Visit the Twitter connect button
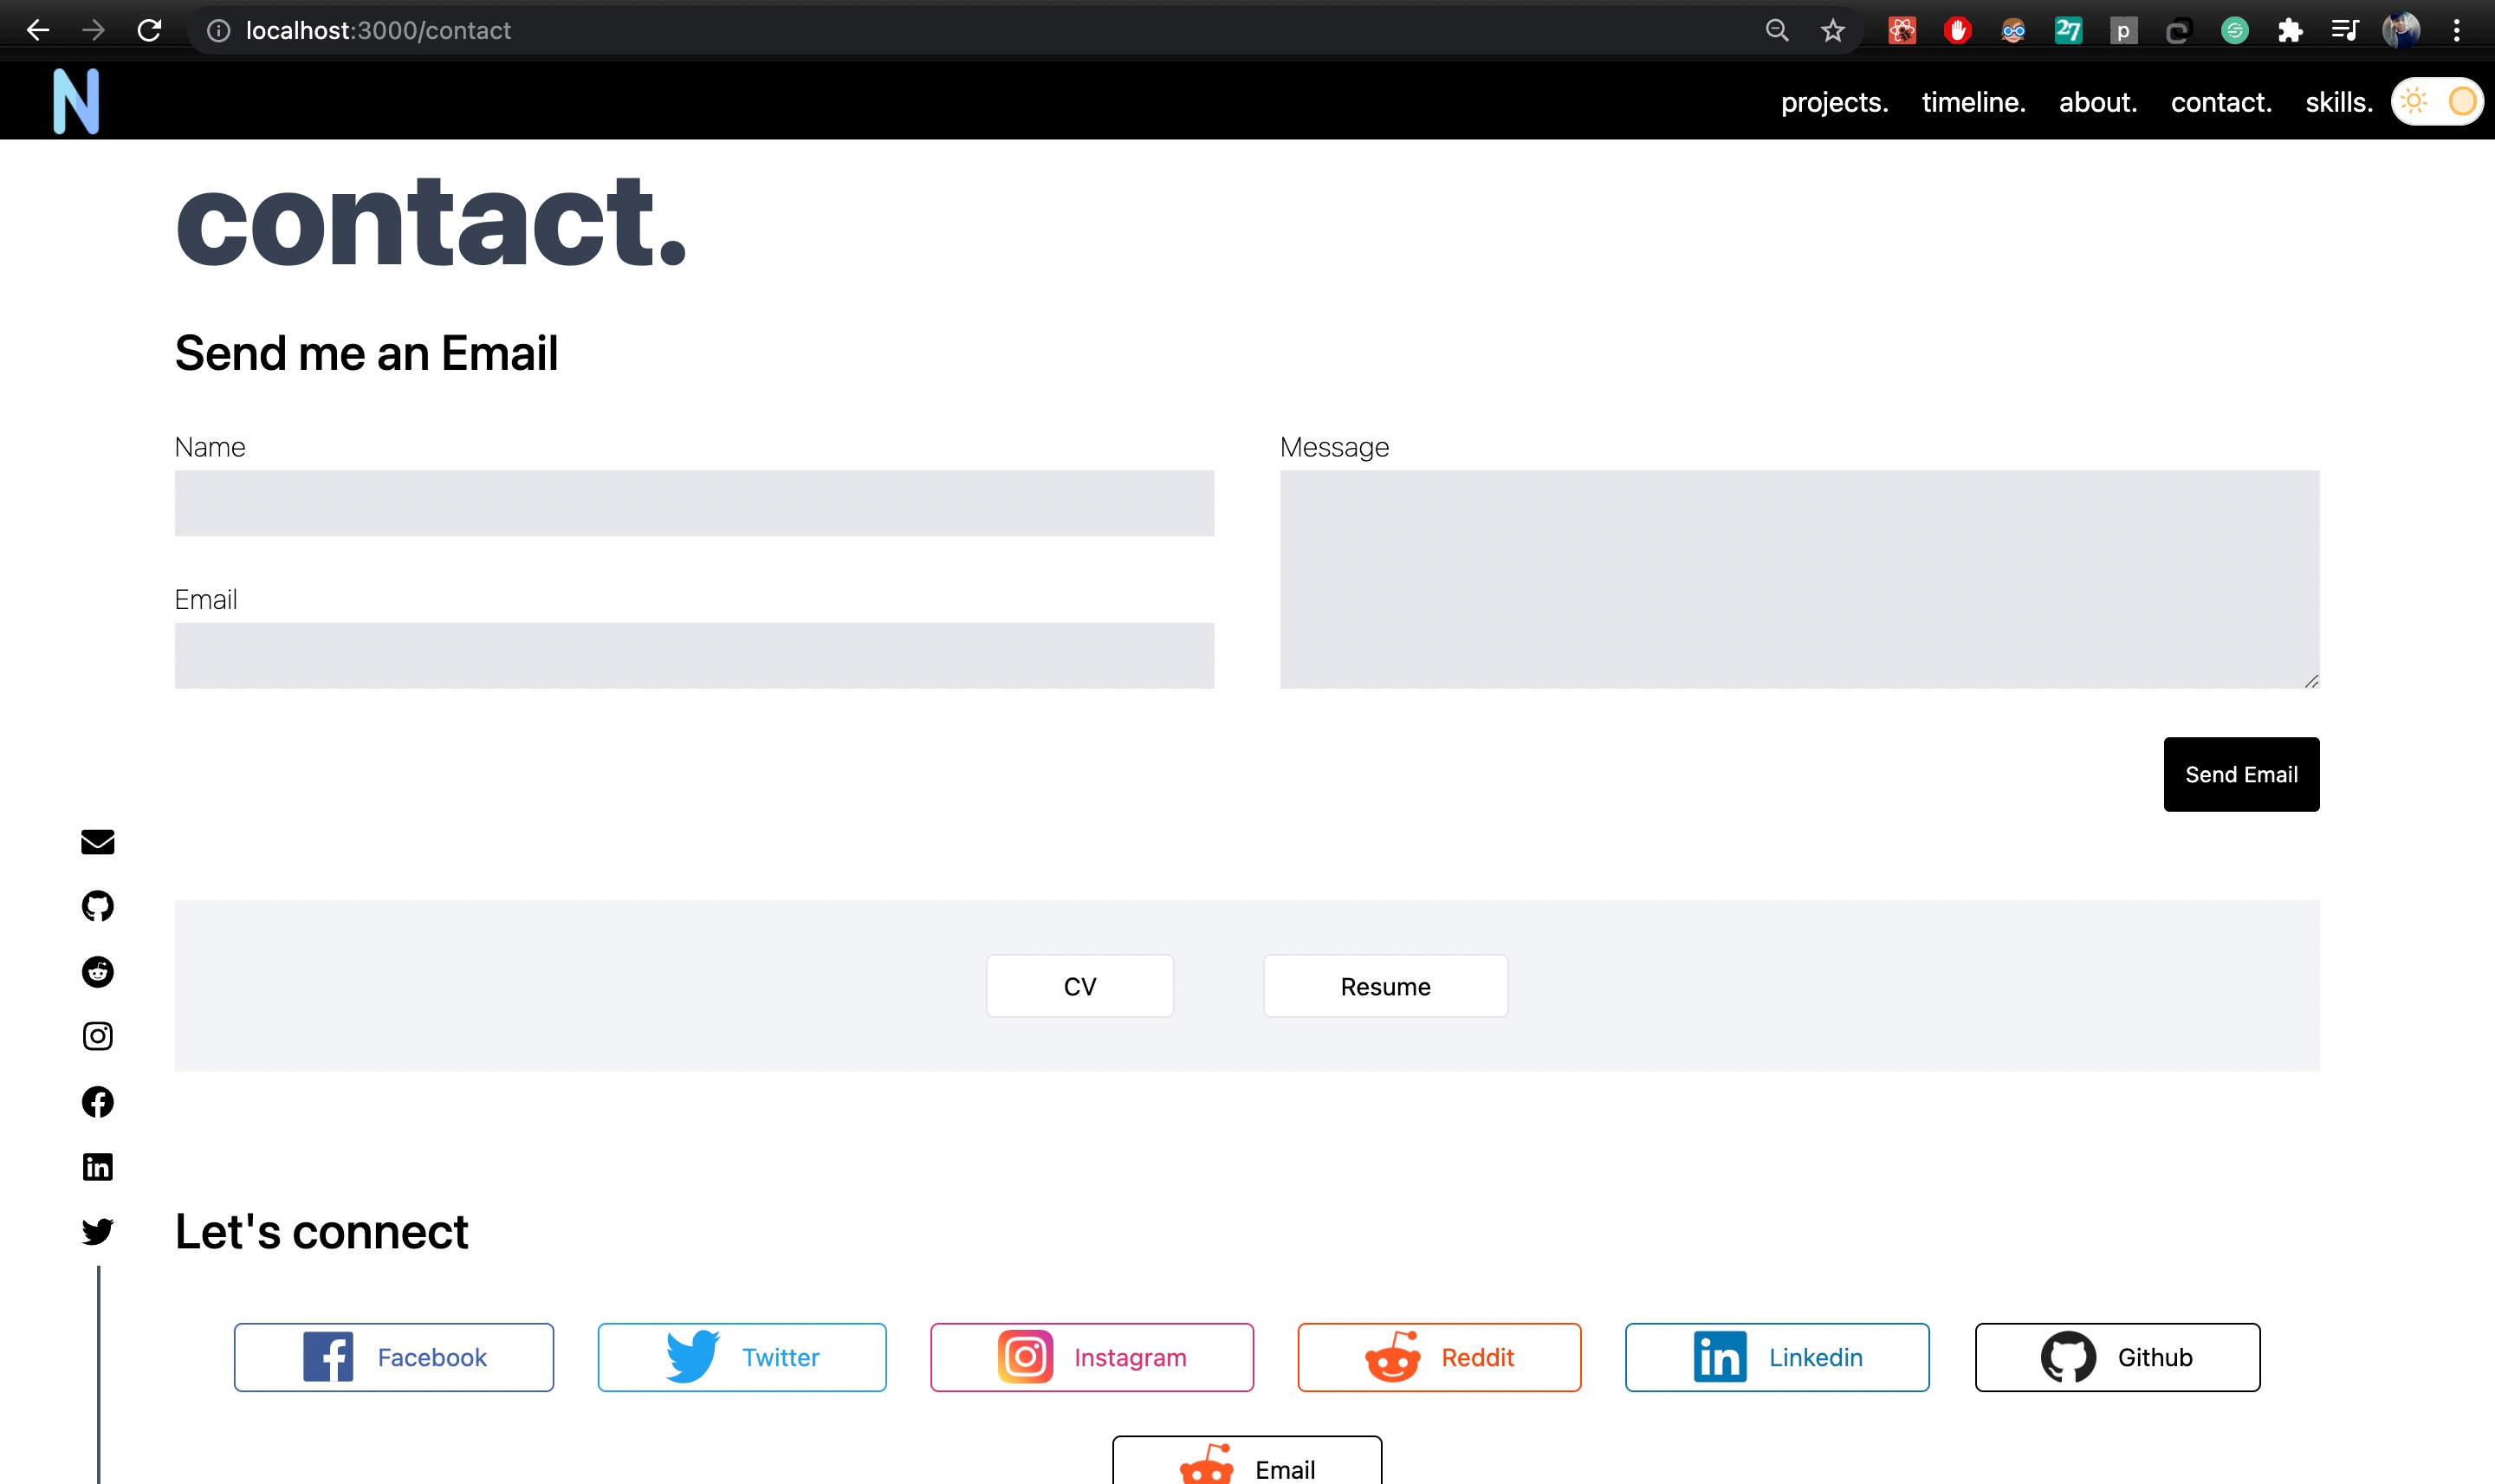The width and height of the screenshot is (2495, 1484). (x=741, y=1357)
